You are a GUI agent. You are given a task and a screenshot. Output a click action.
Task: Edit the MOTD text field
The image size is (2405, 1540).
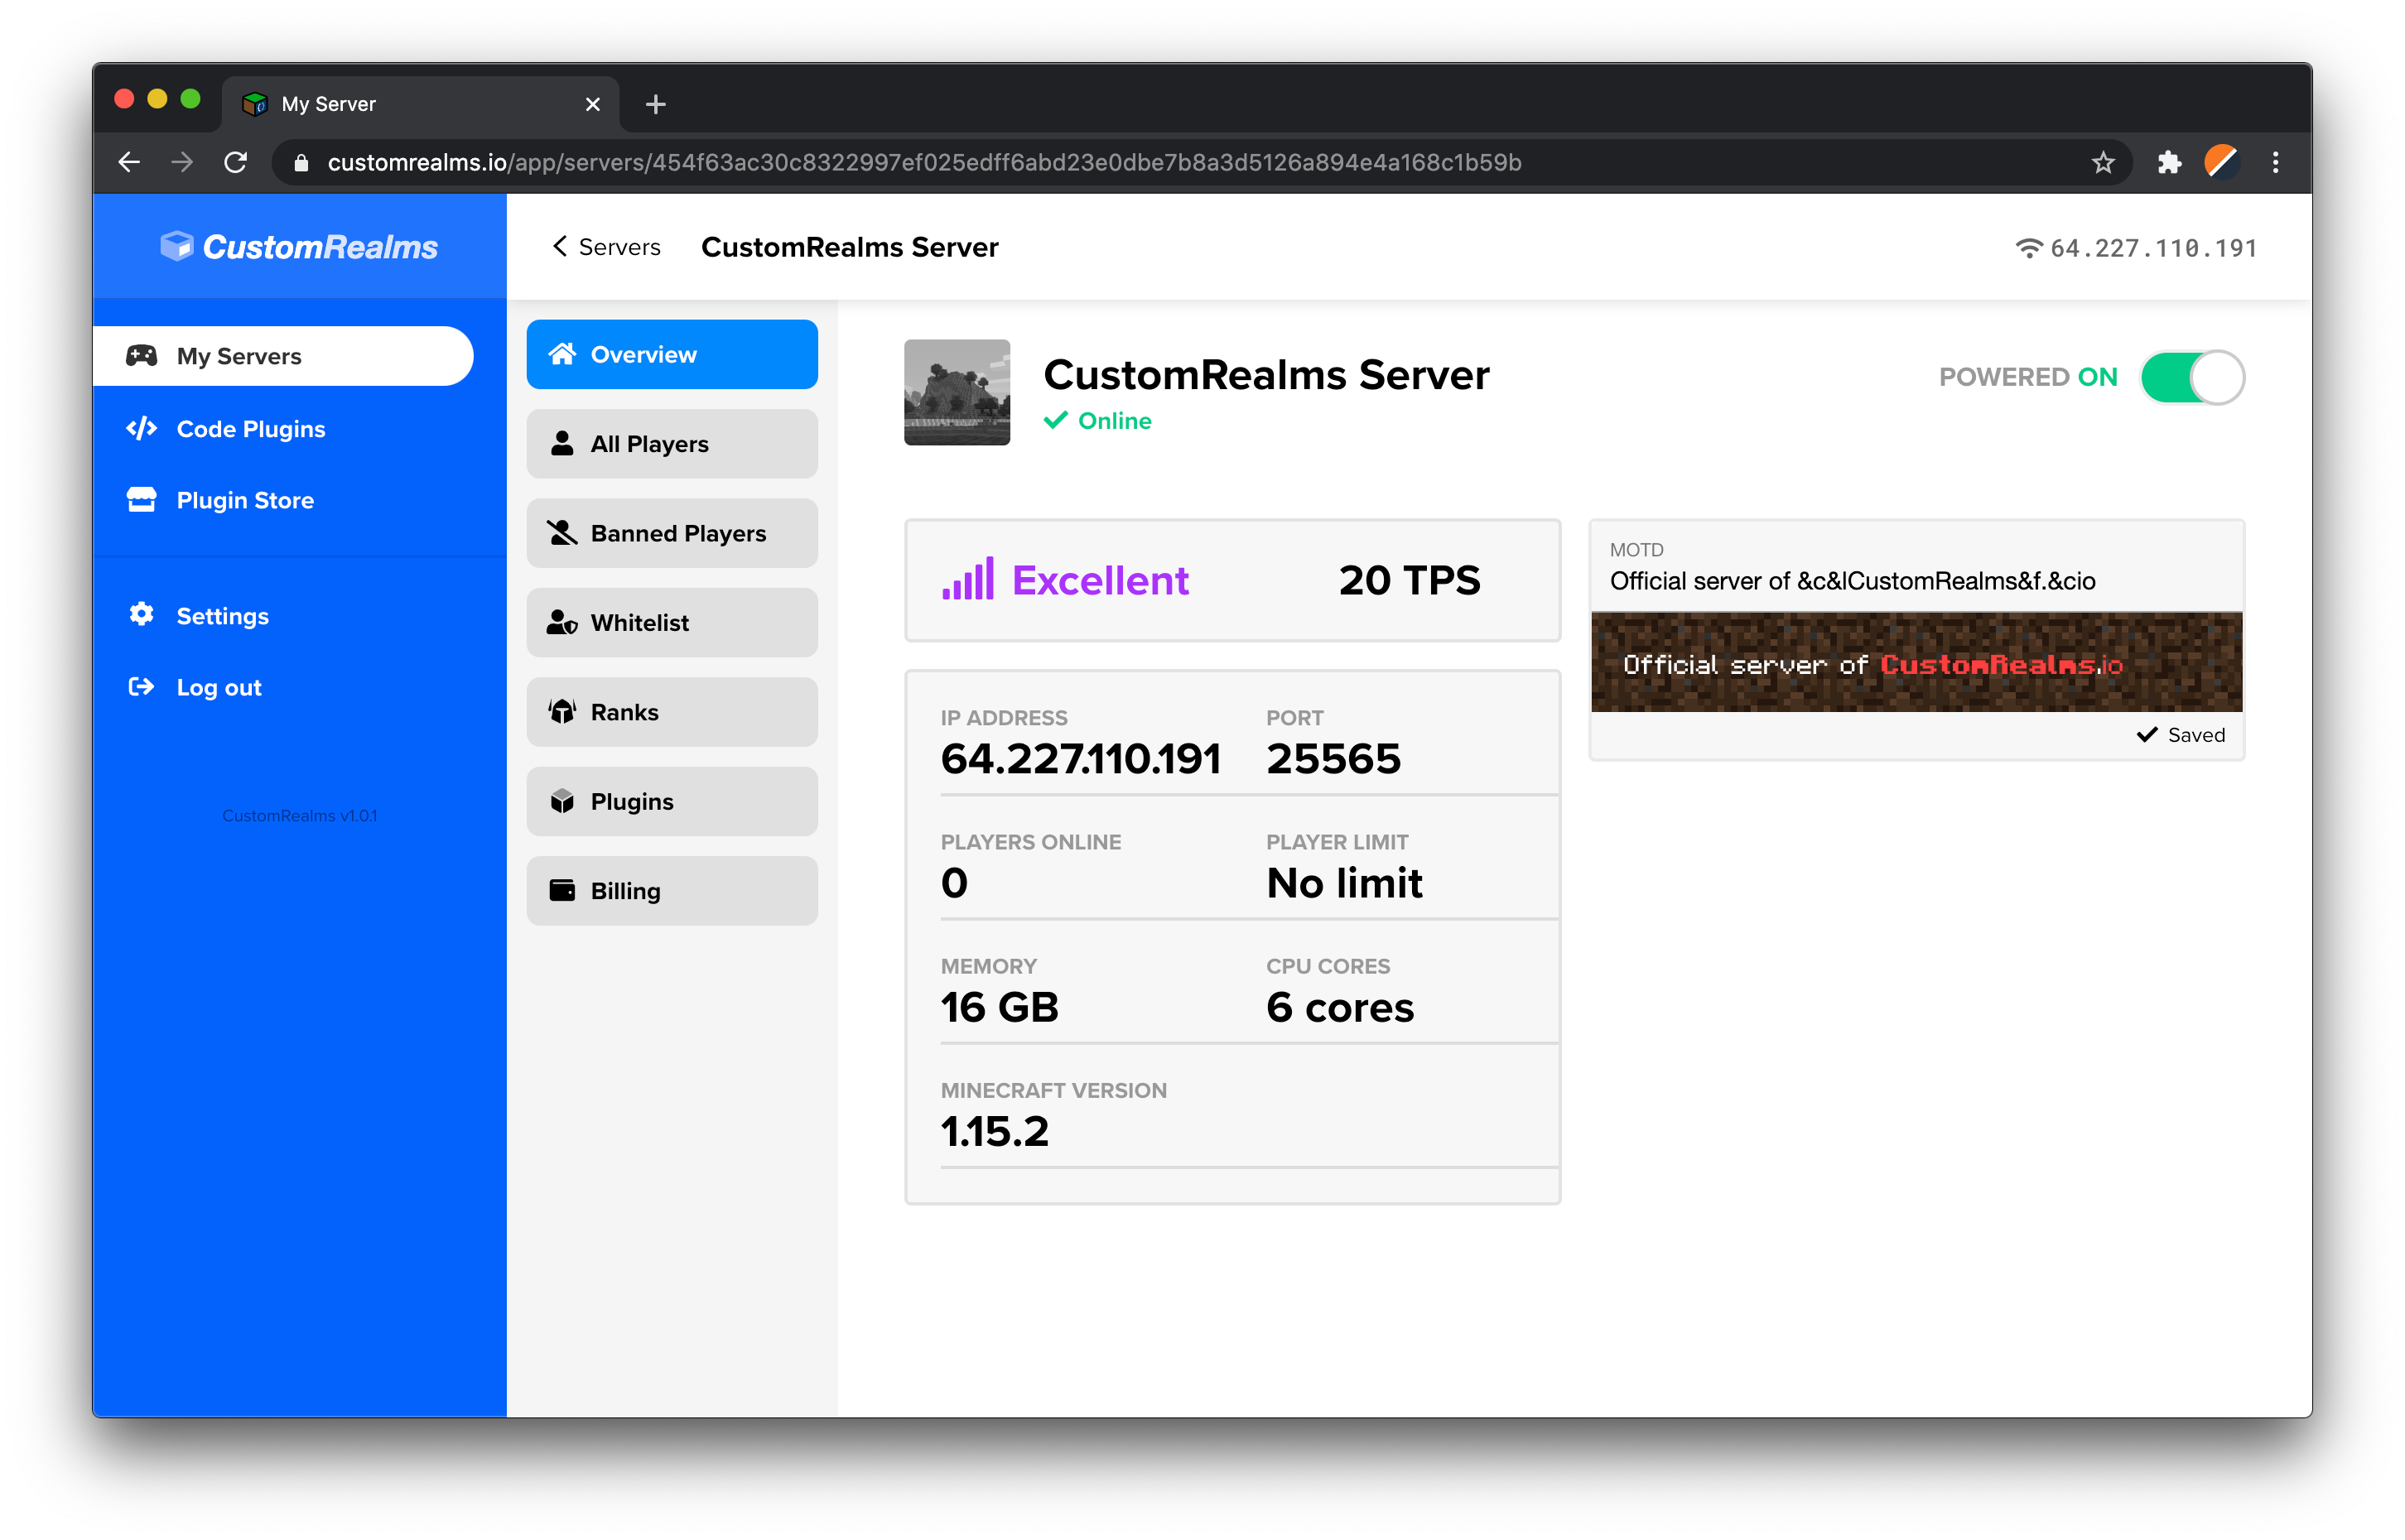[x=1915, y=581]
